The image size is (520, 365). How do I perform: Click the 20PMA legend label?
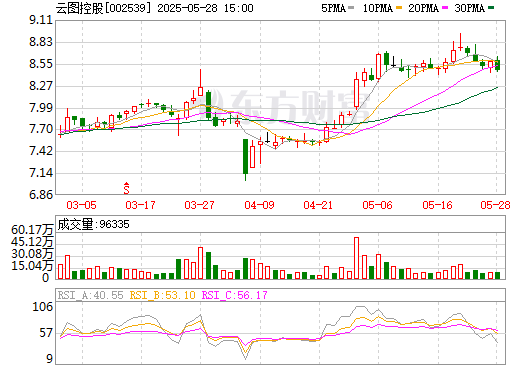click(x=423, y=8)
